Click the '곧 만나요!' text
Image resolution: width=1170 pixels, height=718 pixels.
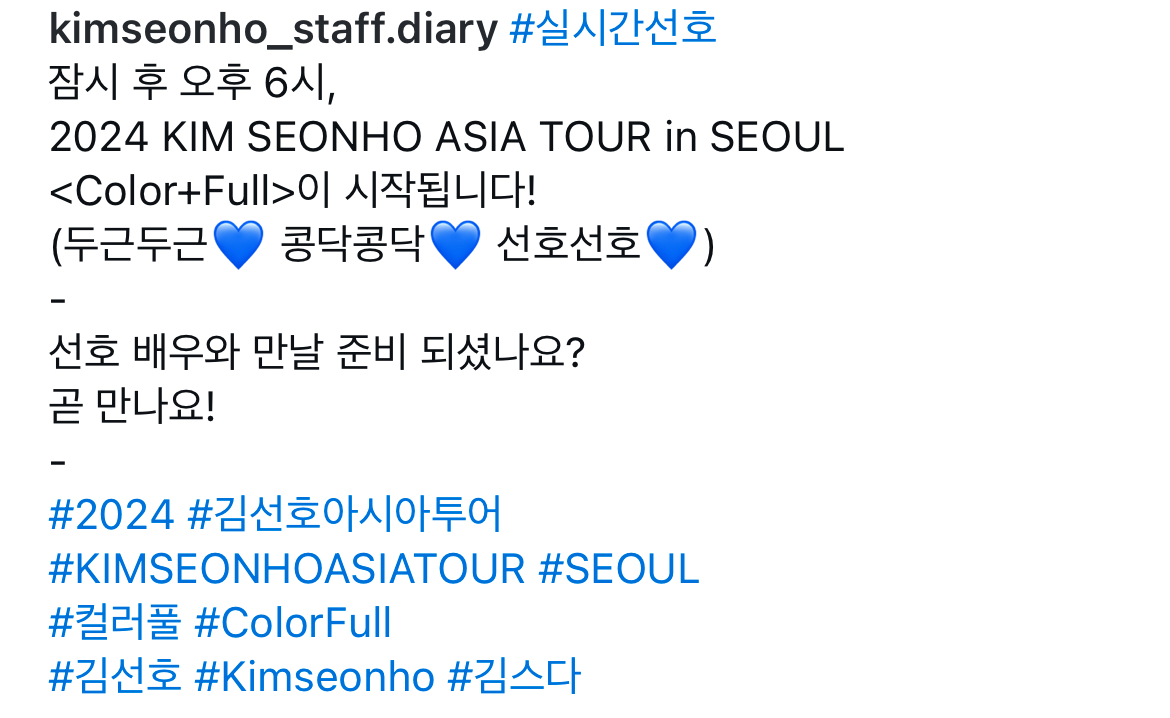point(131,408)
